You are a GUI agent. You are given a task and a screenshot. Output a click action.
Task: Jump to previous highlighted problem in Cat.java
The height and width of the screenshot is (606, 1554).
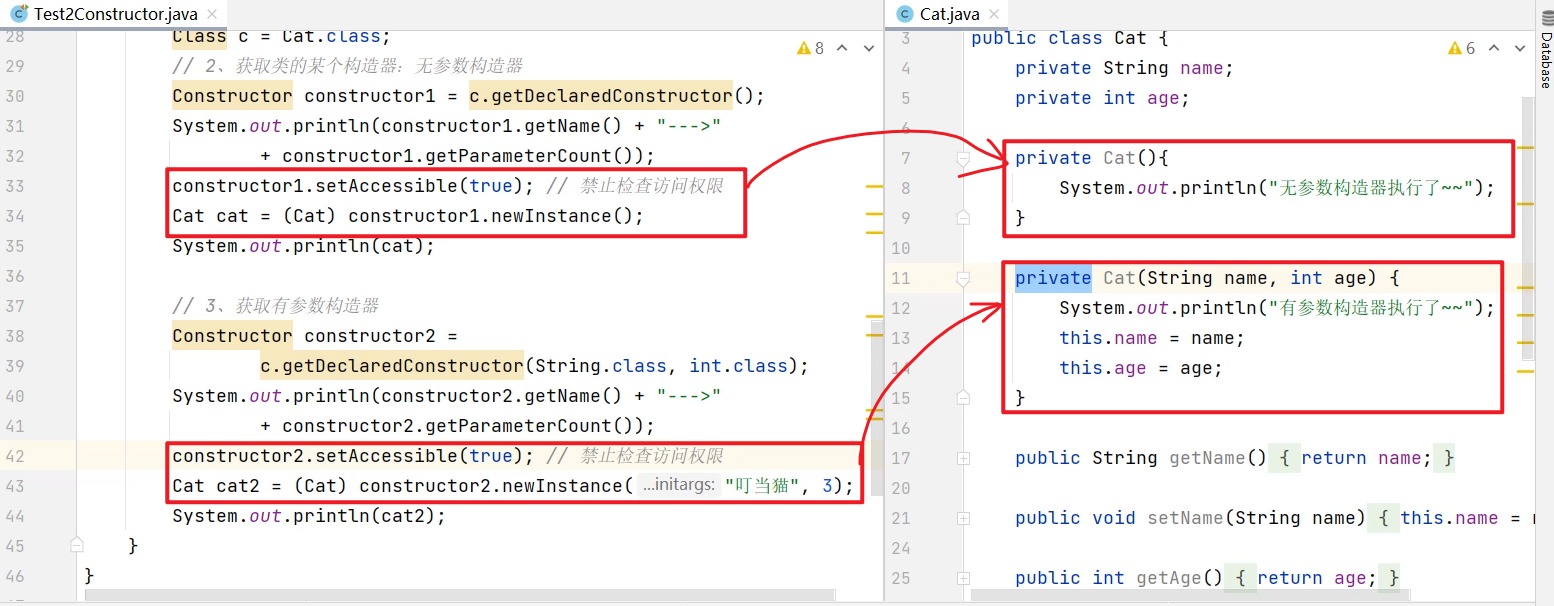1494,48
